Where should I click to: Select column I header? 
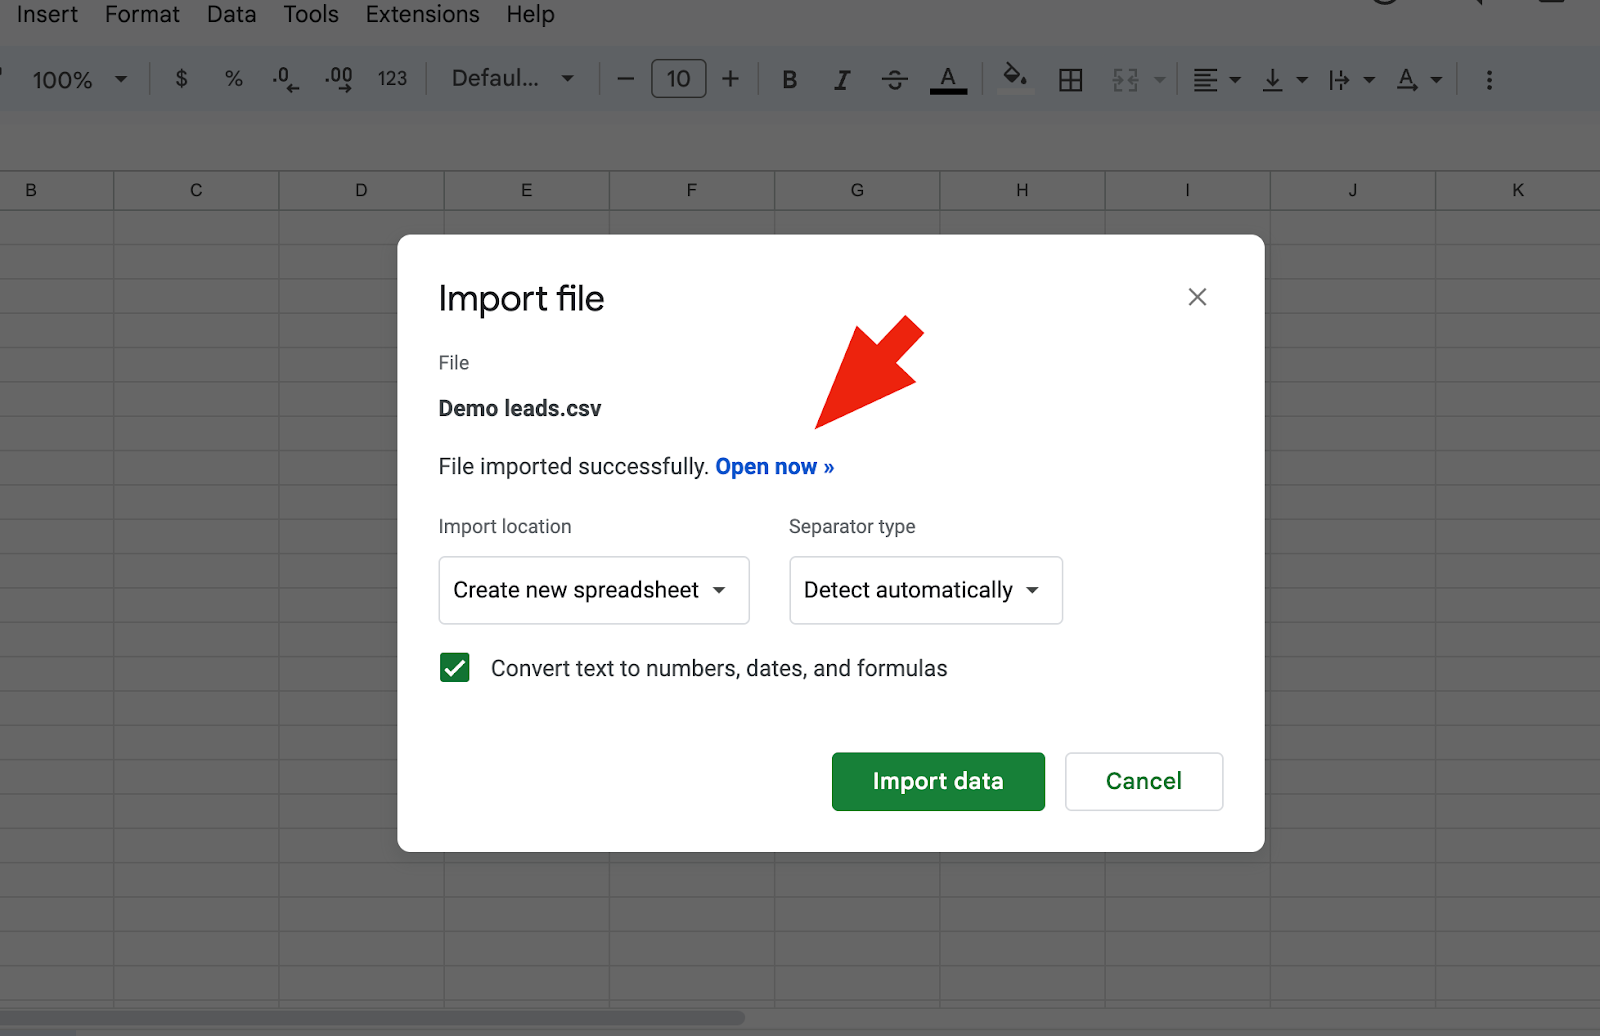tap(1188, 190)
